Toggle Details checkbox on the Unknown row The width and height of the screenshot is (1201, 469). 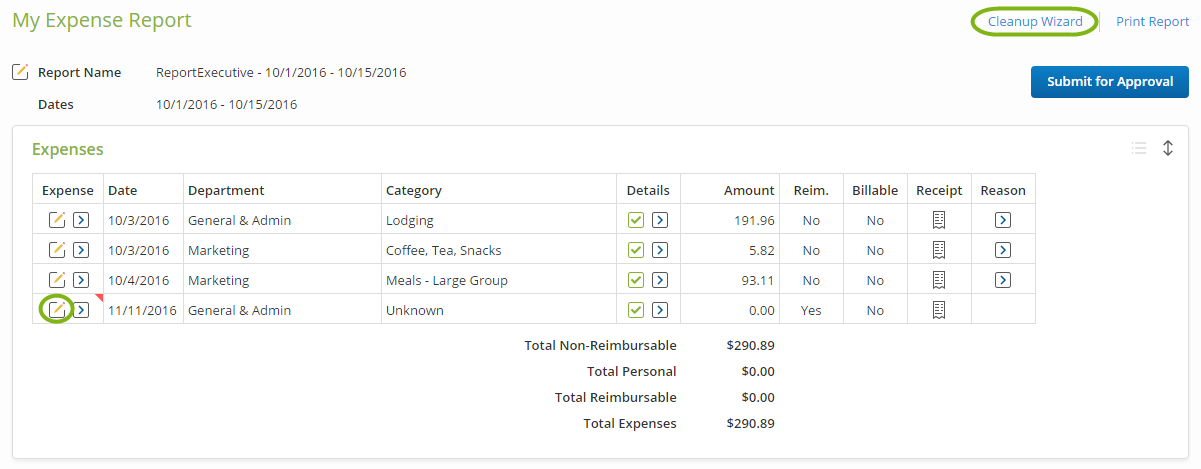(x=636, y=310)
